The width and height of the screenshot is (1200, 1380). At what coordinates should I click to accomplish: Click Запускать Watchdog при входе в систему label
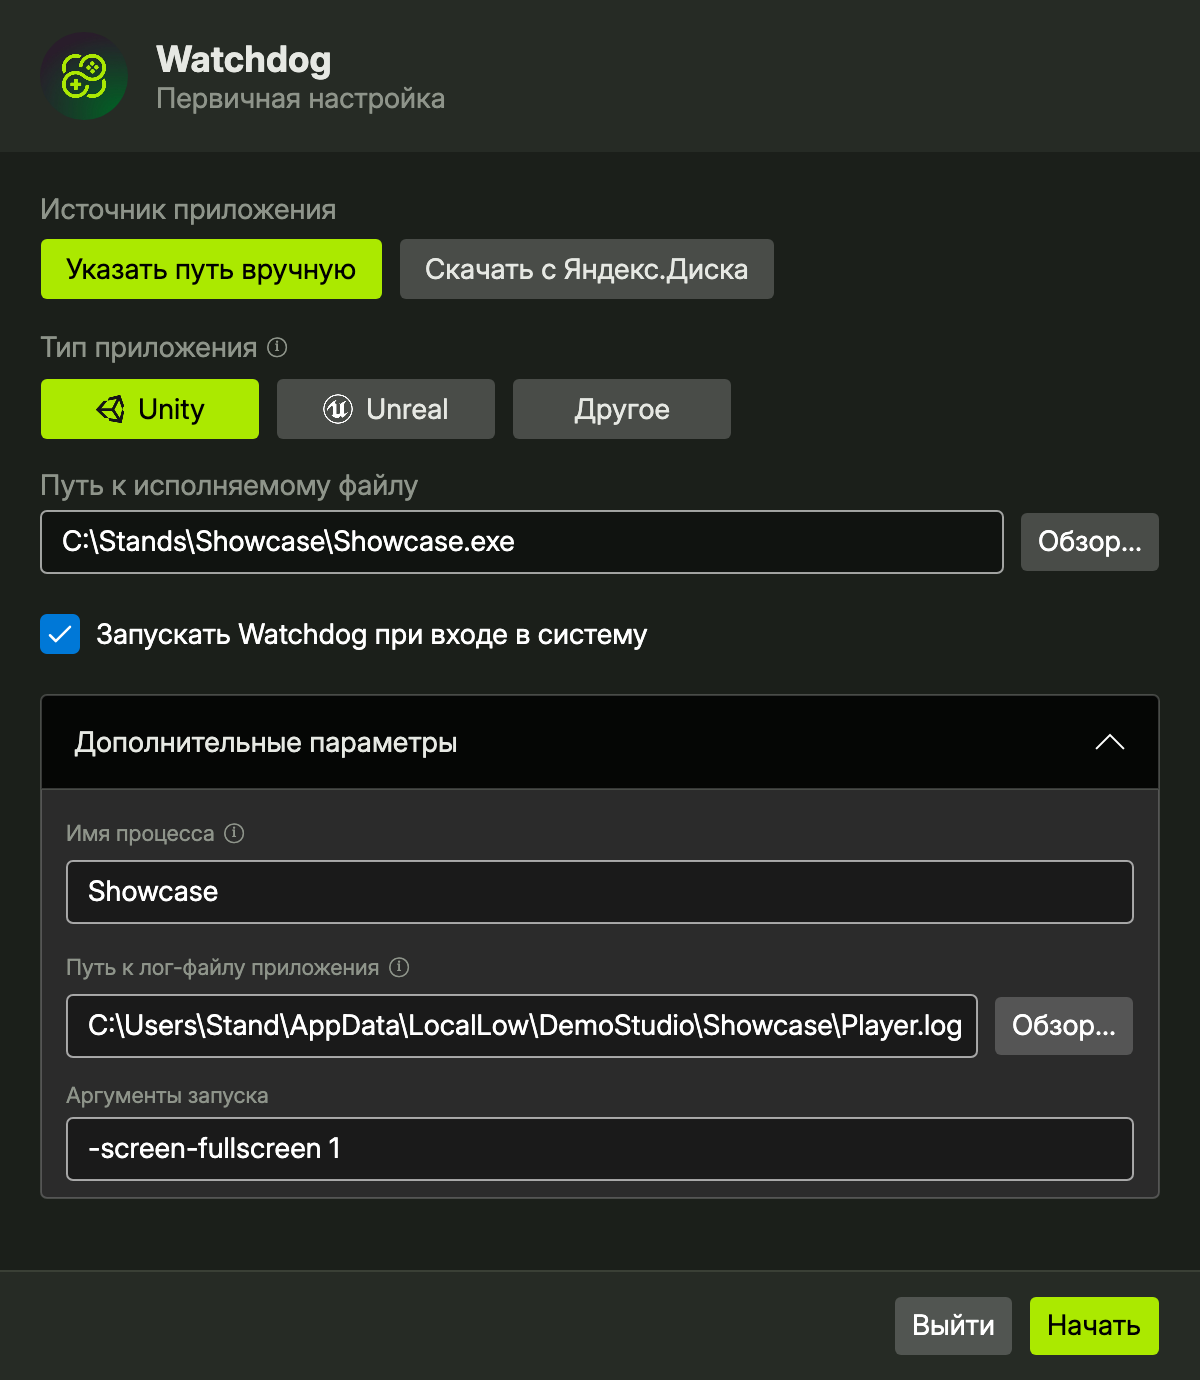pyautogui.click(x=372, y=635)
